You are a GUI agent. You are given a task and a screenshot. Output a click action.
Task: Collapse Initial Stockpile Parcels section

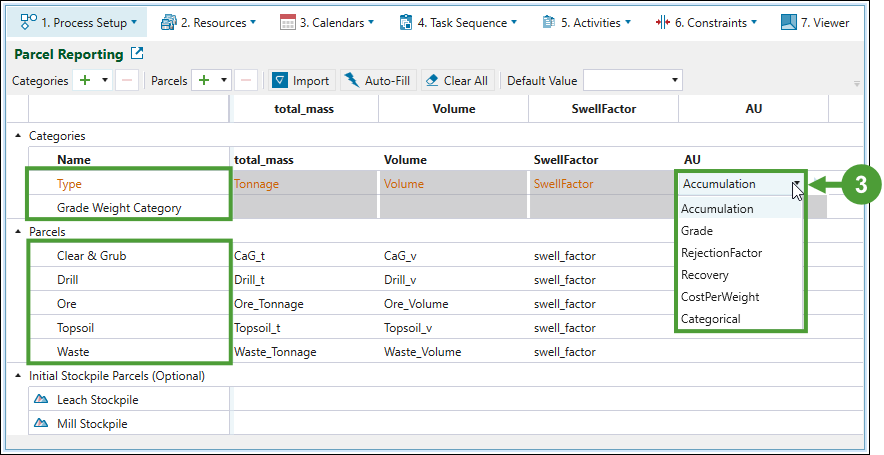[x=19, y=376]
